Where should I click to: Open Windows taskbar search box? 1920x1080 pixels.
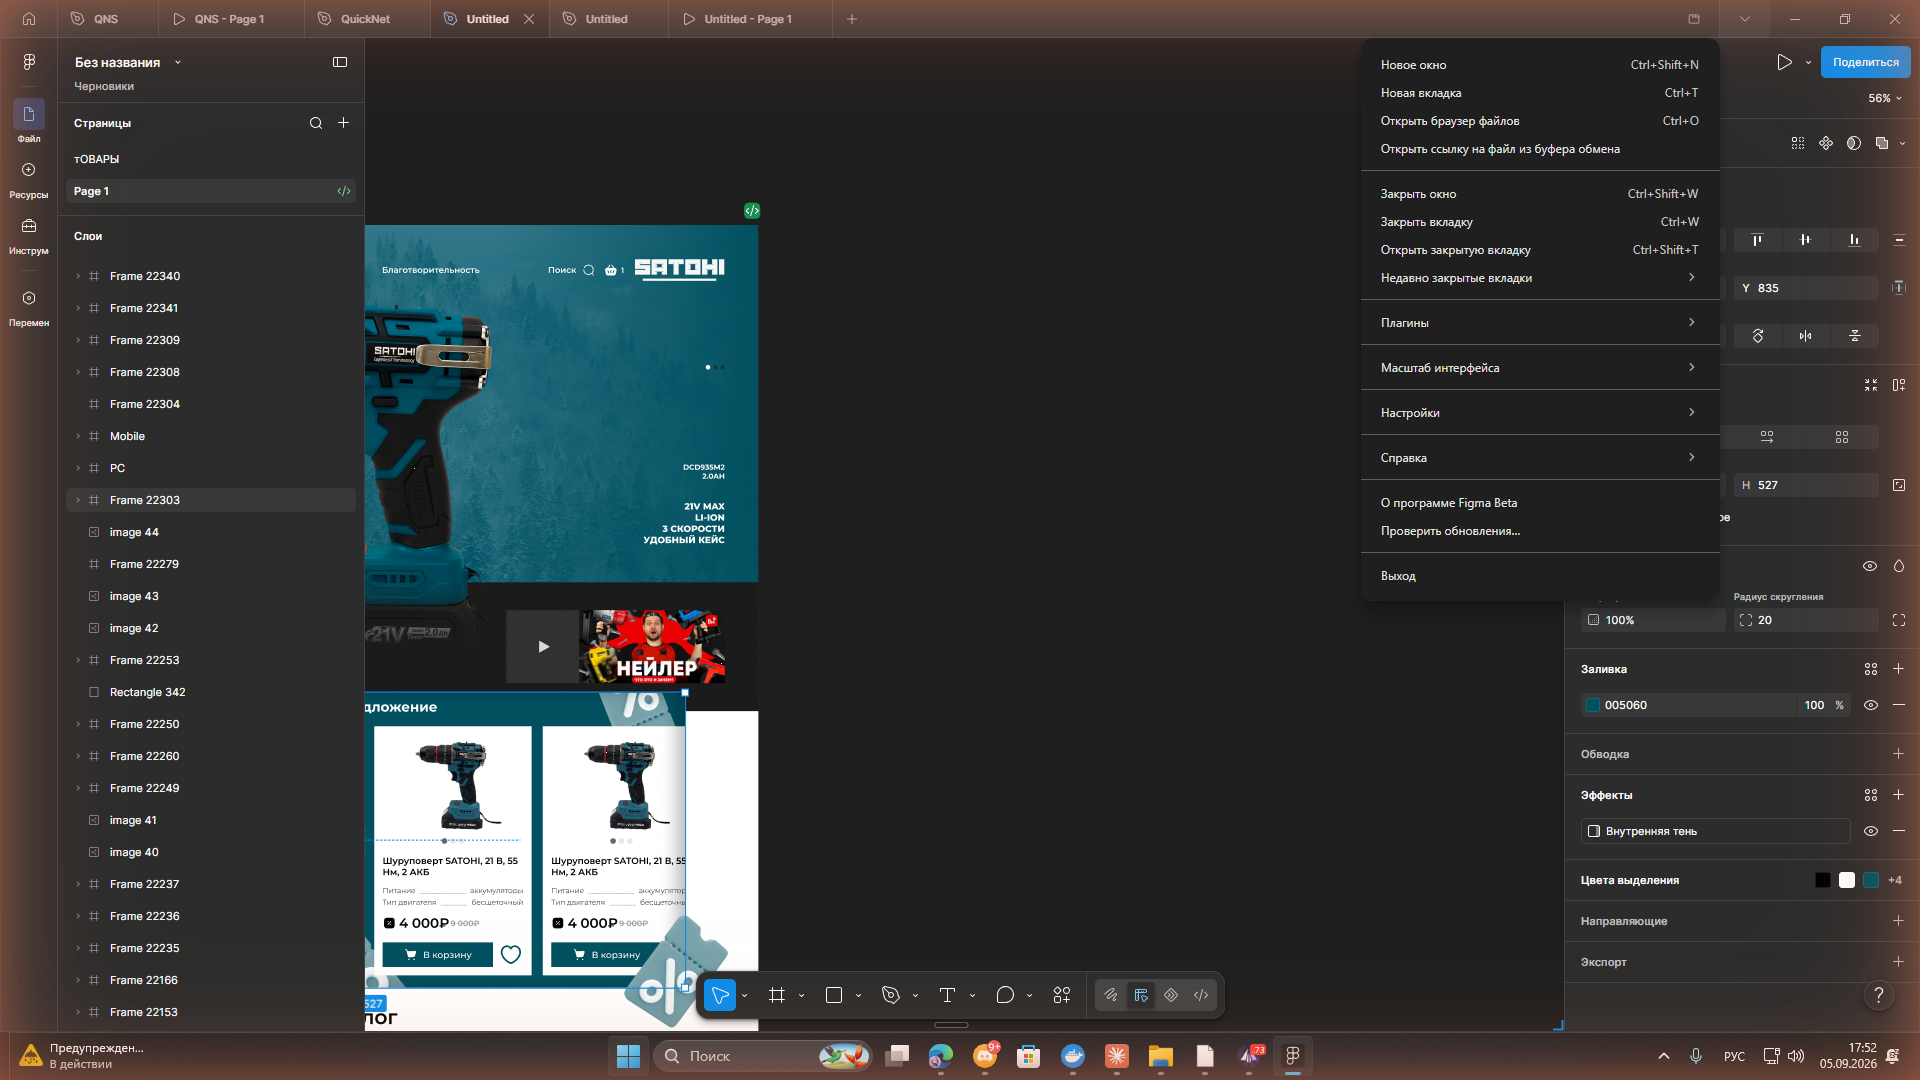pos(762,1056)
